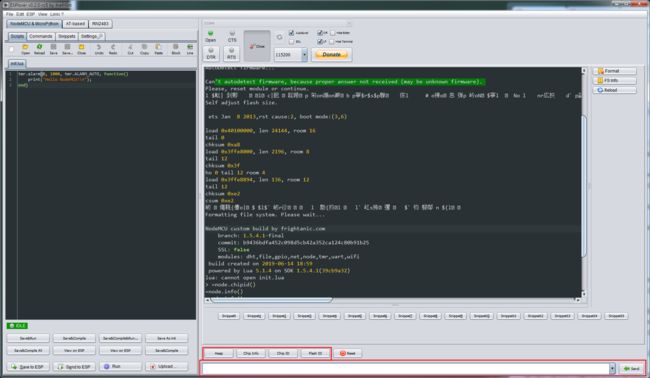
Task: Toggle the RTS line button
Action: click(231, 53)
